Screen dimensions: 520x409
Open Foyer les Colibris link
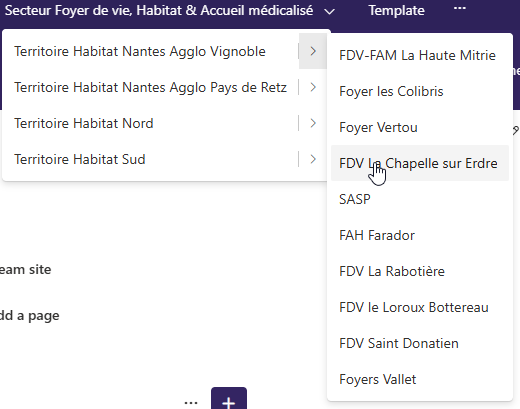(391, 91)
